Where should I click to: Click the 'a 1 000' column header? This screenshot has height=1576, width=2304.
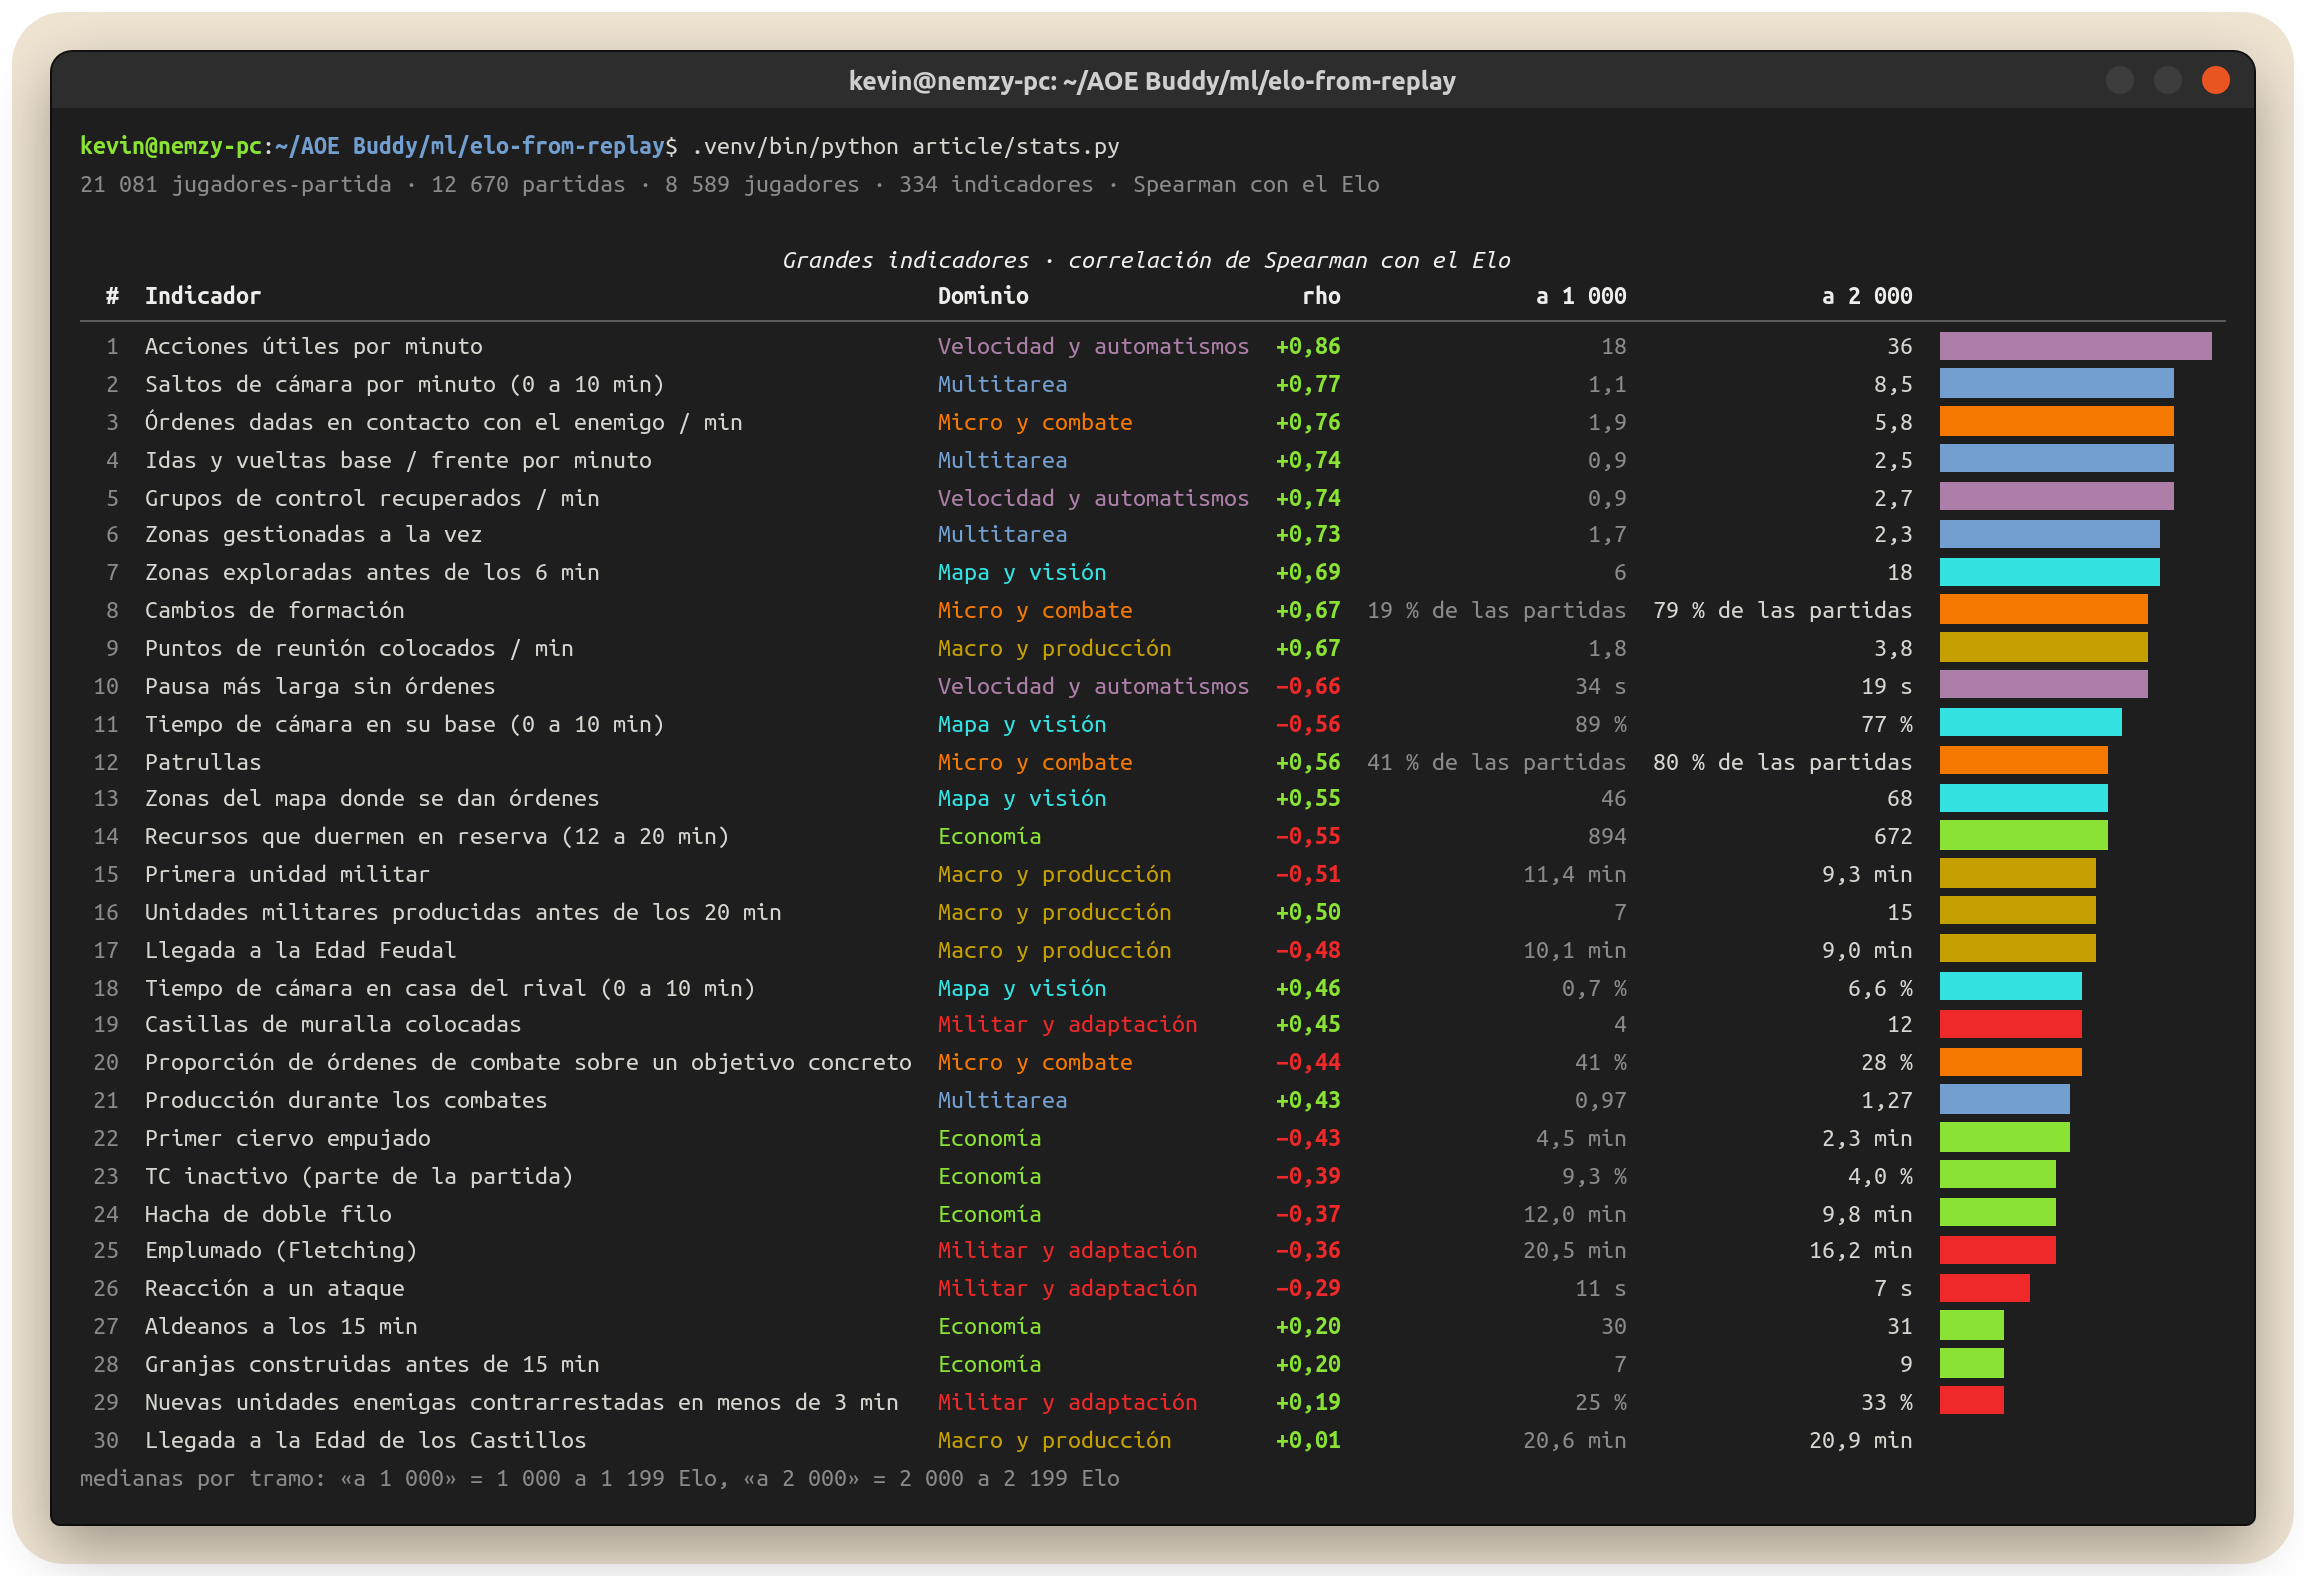1581,296
